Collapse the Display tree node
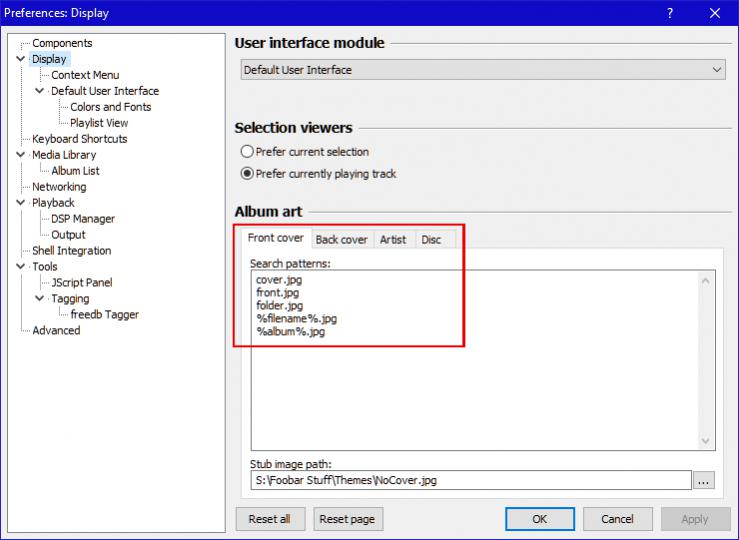 [x=21, y=59]
